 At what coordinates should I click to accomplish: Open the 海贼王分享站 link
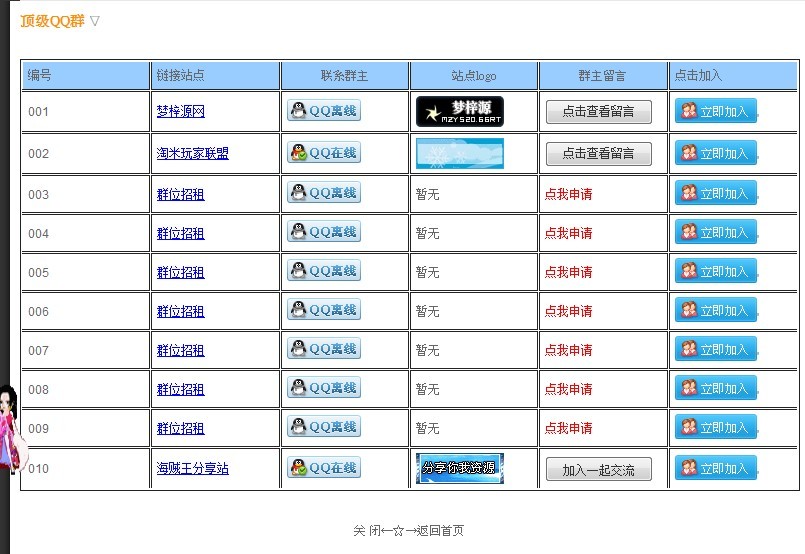[x=193, y=468]
